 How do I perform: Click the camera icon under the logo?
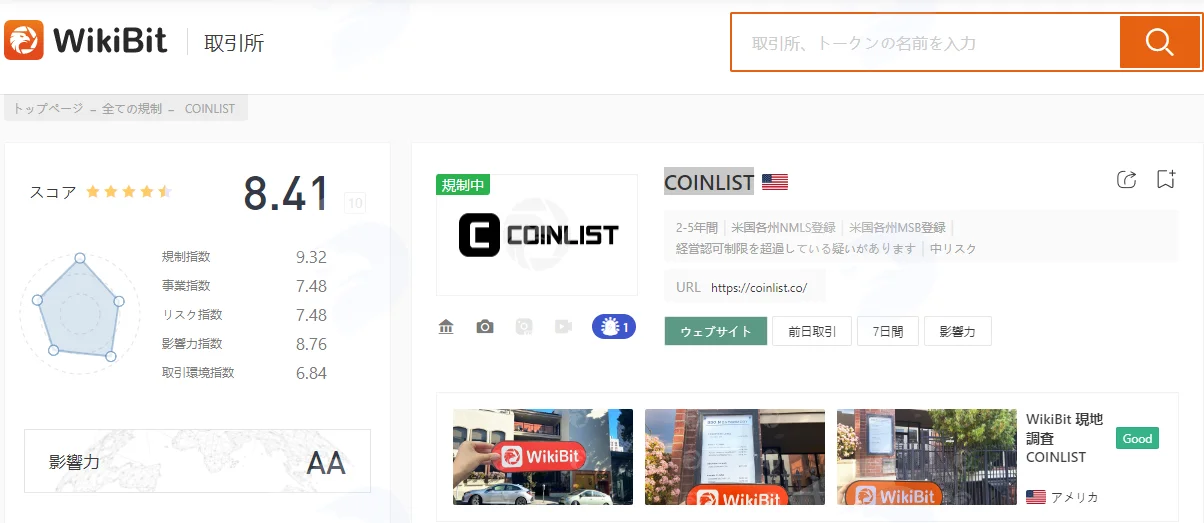(x=485, y=326)
